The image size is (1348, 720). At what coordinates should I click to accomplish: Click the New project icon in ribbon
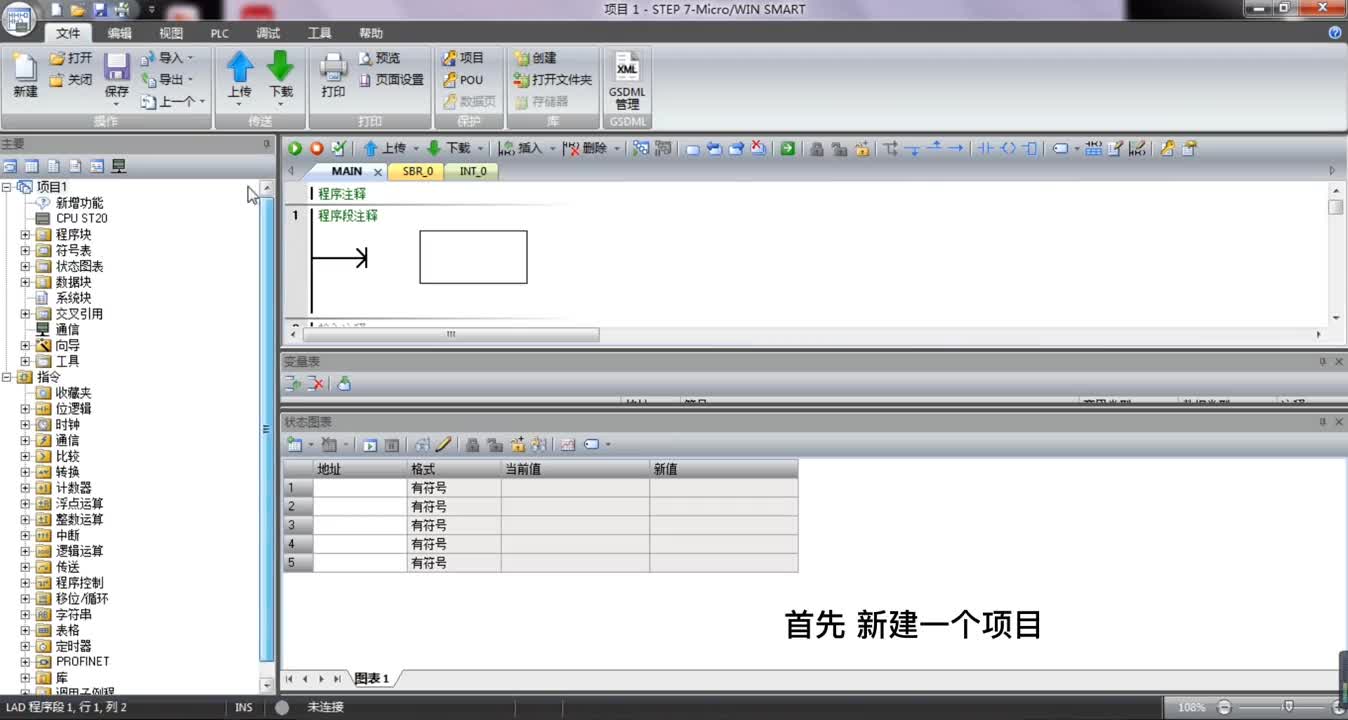(x=25, y=68)
